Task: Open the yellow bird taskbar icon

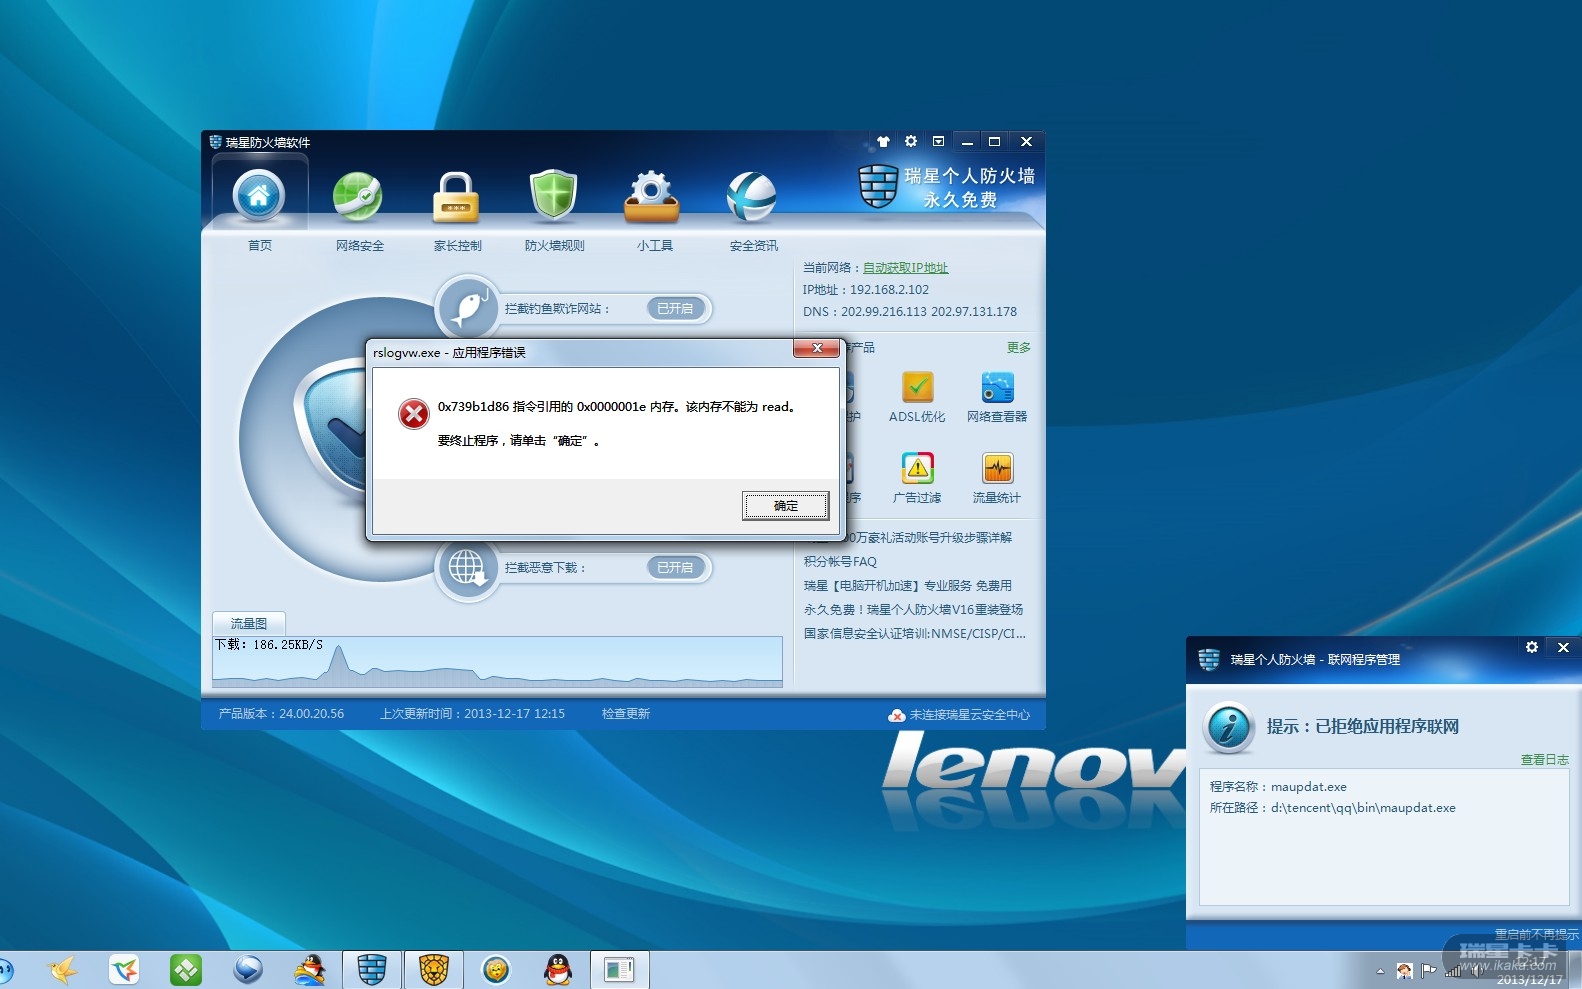Action: point(62,969)
